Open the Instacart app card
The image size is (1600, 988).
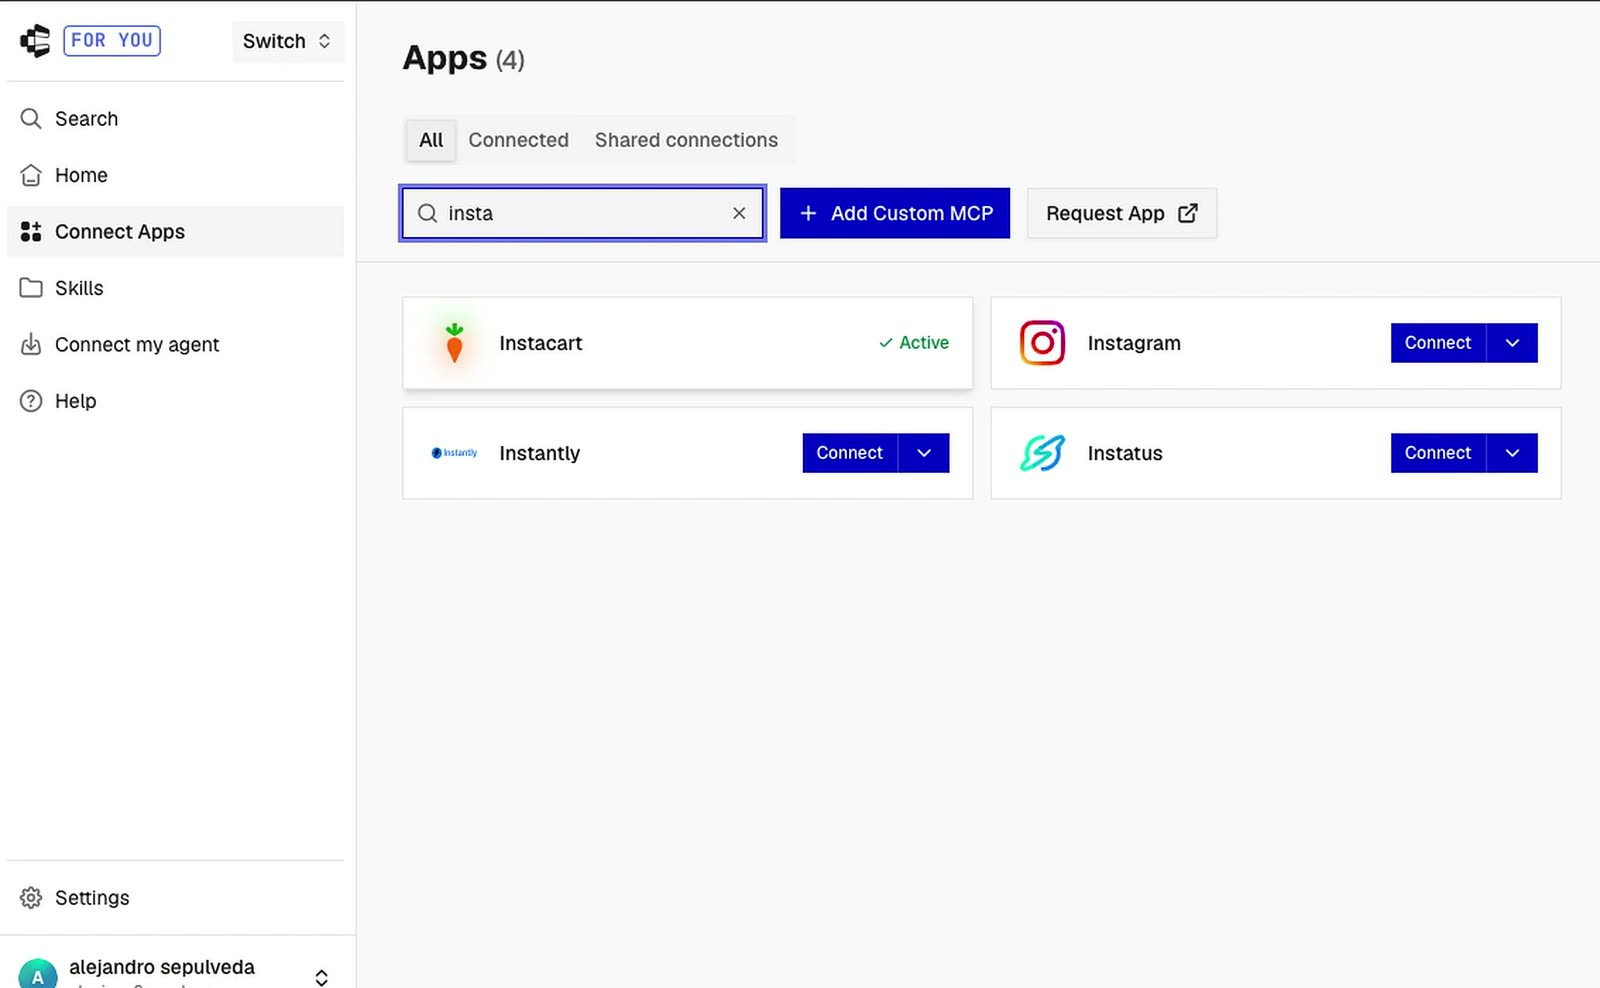click(687, 343)
